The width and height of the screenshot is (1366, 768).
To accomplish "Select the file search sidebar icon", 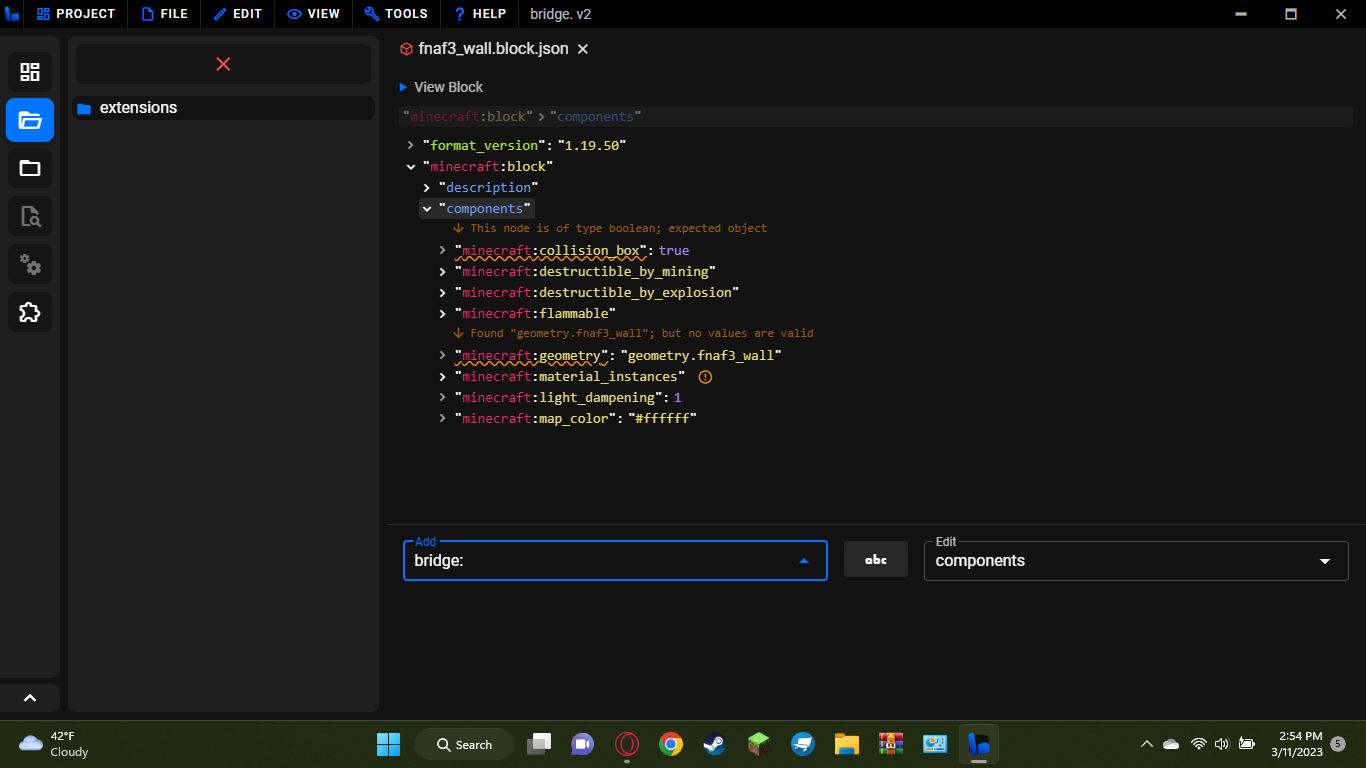I will coord(30,216).
